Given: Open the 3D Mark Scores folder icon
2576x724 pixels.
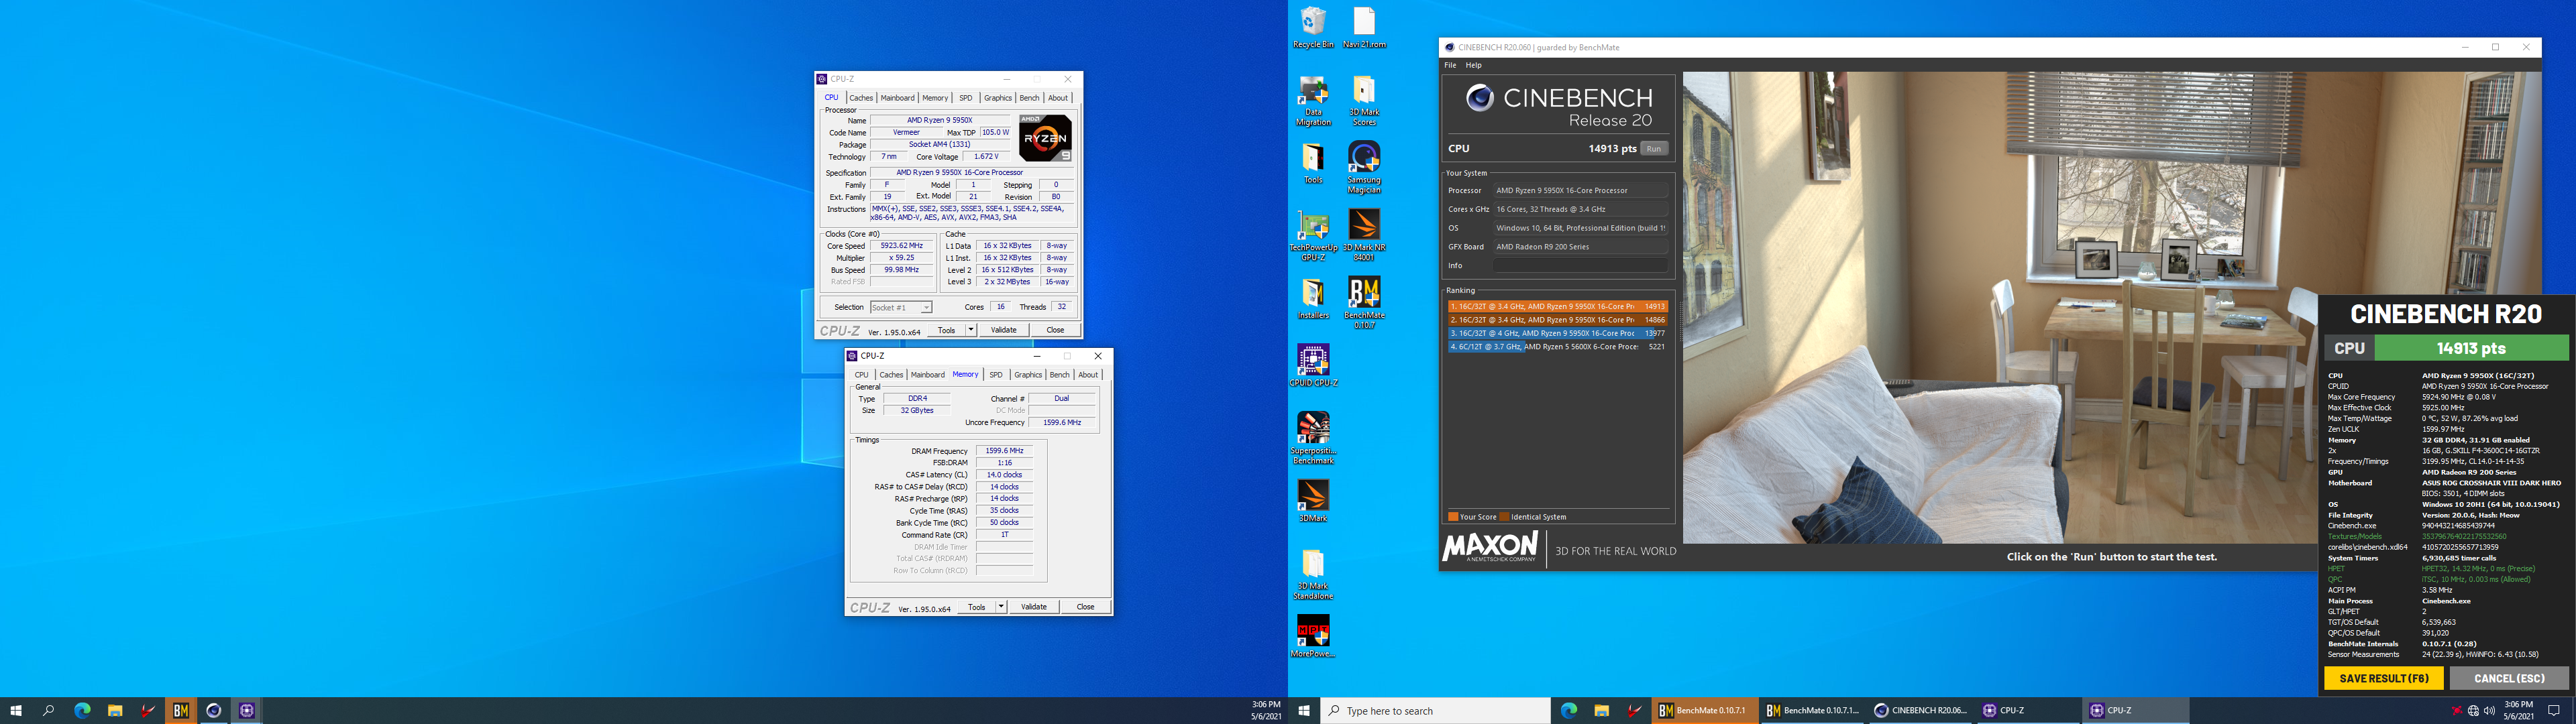Looking at the screenshot, I should pyautogui.click(x=1364, y=100).
